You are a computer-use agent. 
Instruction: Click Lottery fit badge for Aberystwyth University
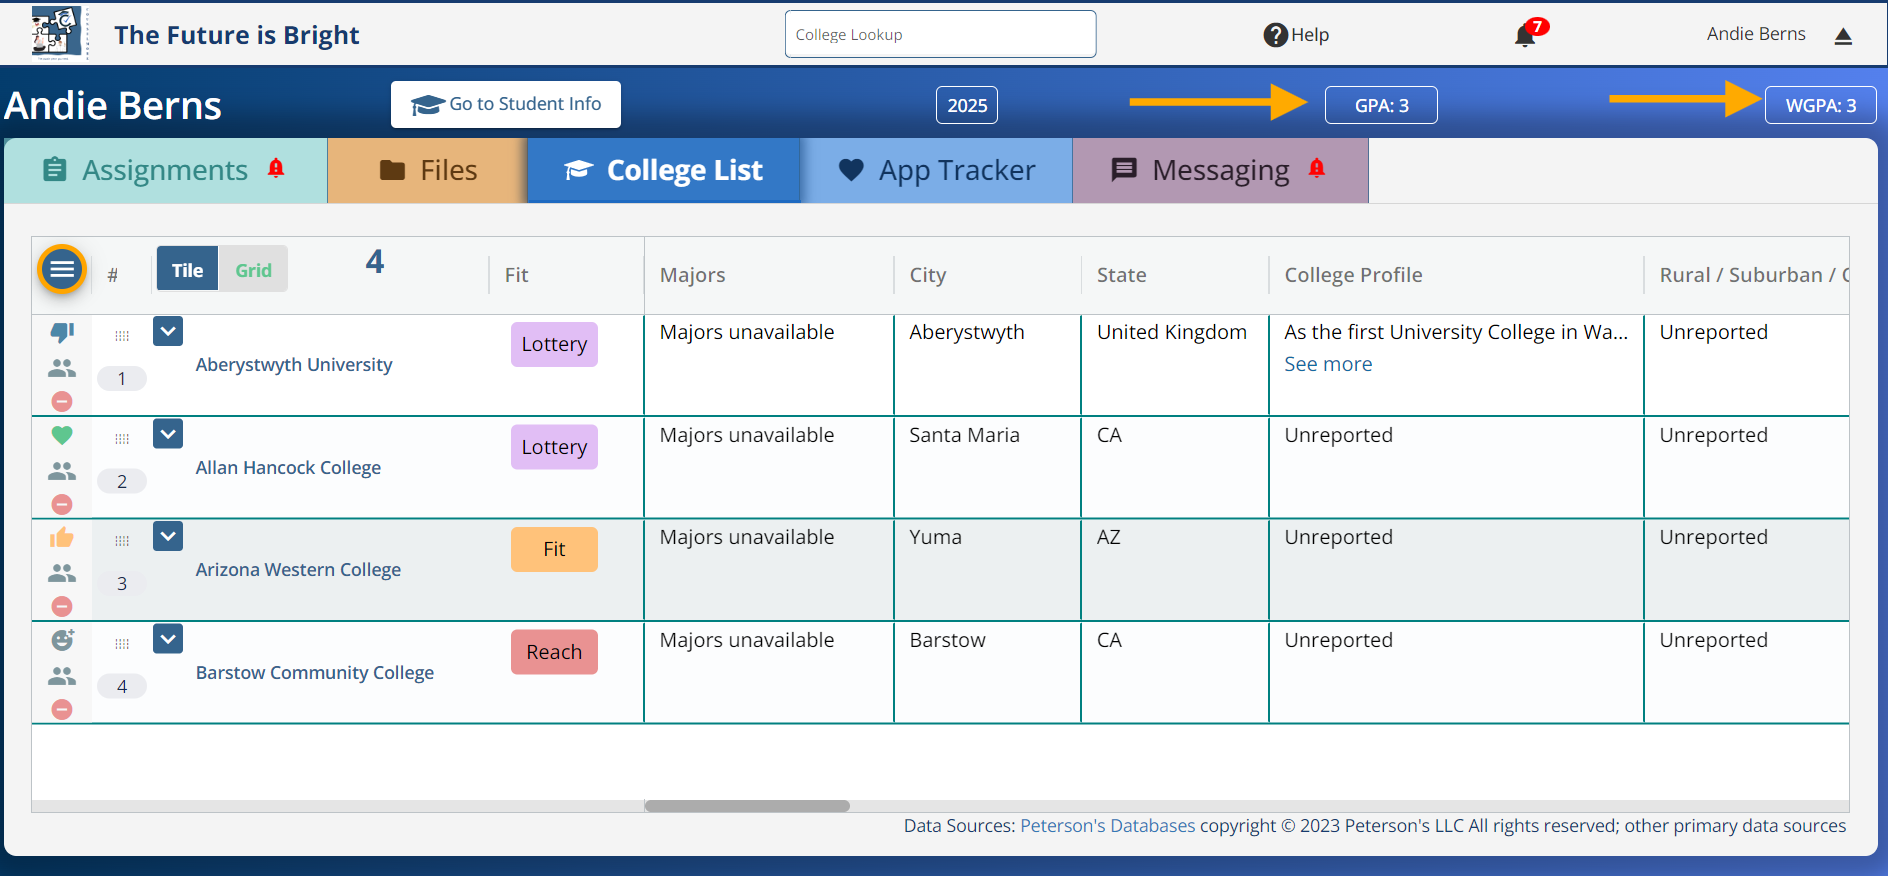[554, 344]
